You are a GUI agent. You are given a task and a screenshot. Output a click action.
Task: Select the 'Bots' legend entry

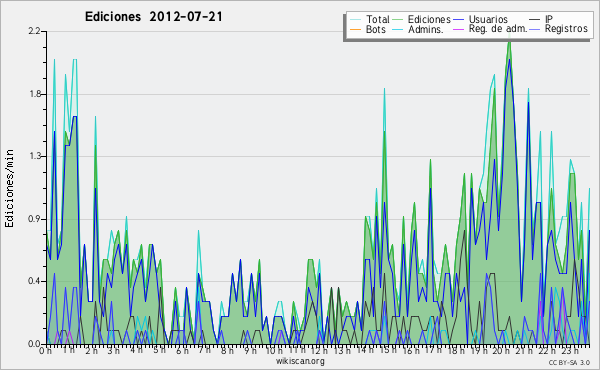click(x=376, y=29)
